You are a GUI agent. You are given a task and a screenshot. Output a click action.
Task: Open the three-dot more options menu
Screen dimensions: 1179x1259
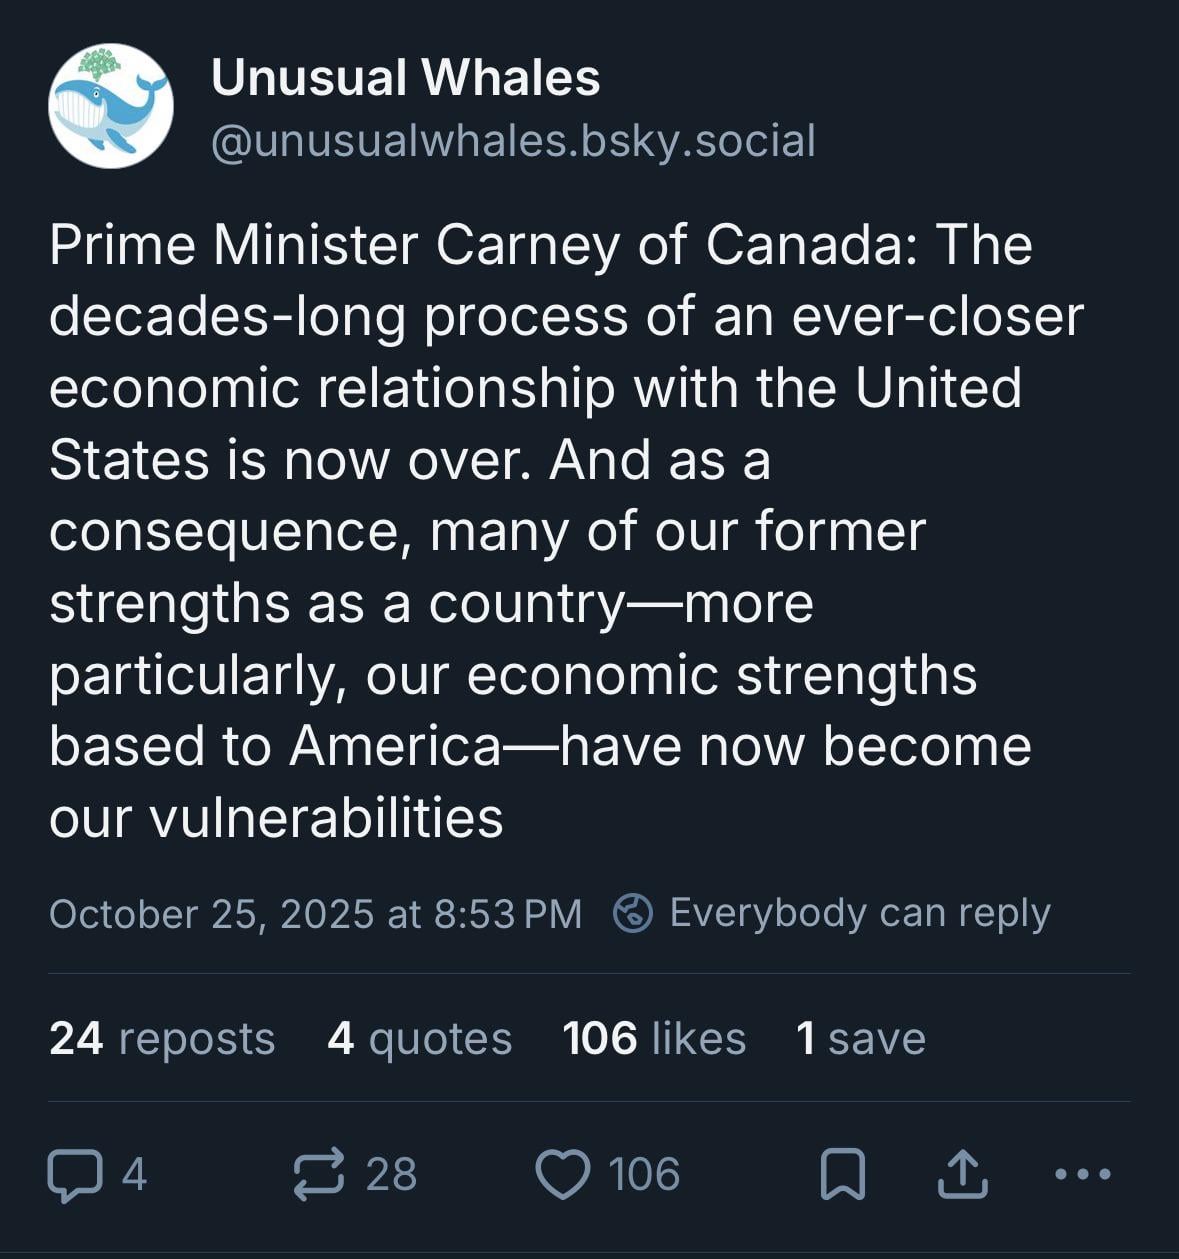[x=1083, y=1174]
